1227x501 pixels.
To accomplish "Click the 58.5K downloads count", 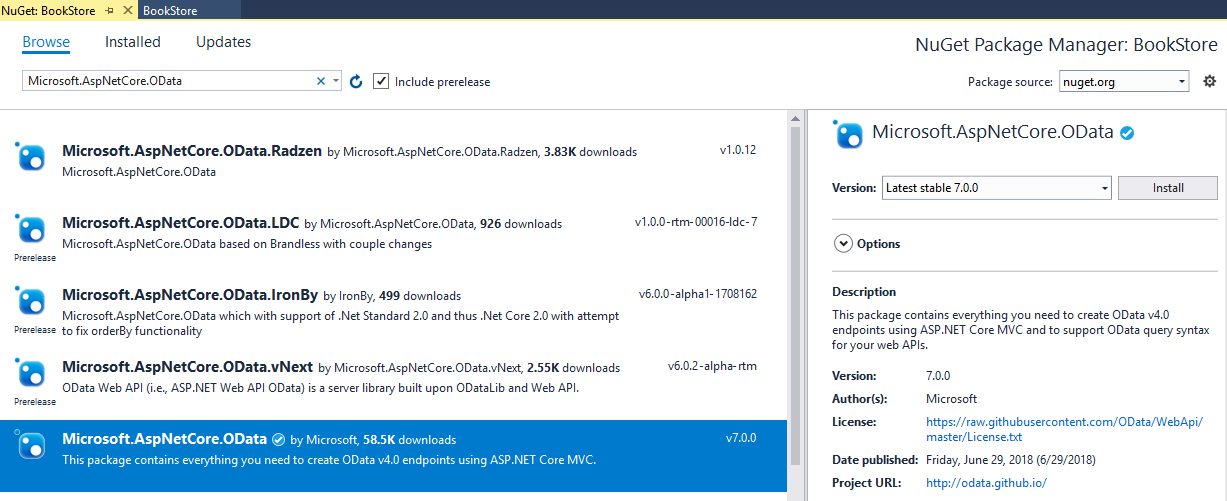I will tap(409, 440).
